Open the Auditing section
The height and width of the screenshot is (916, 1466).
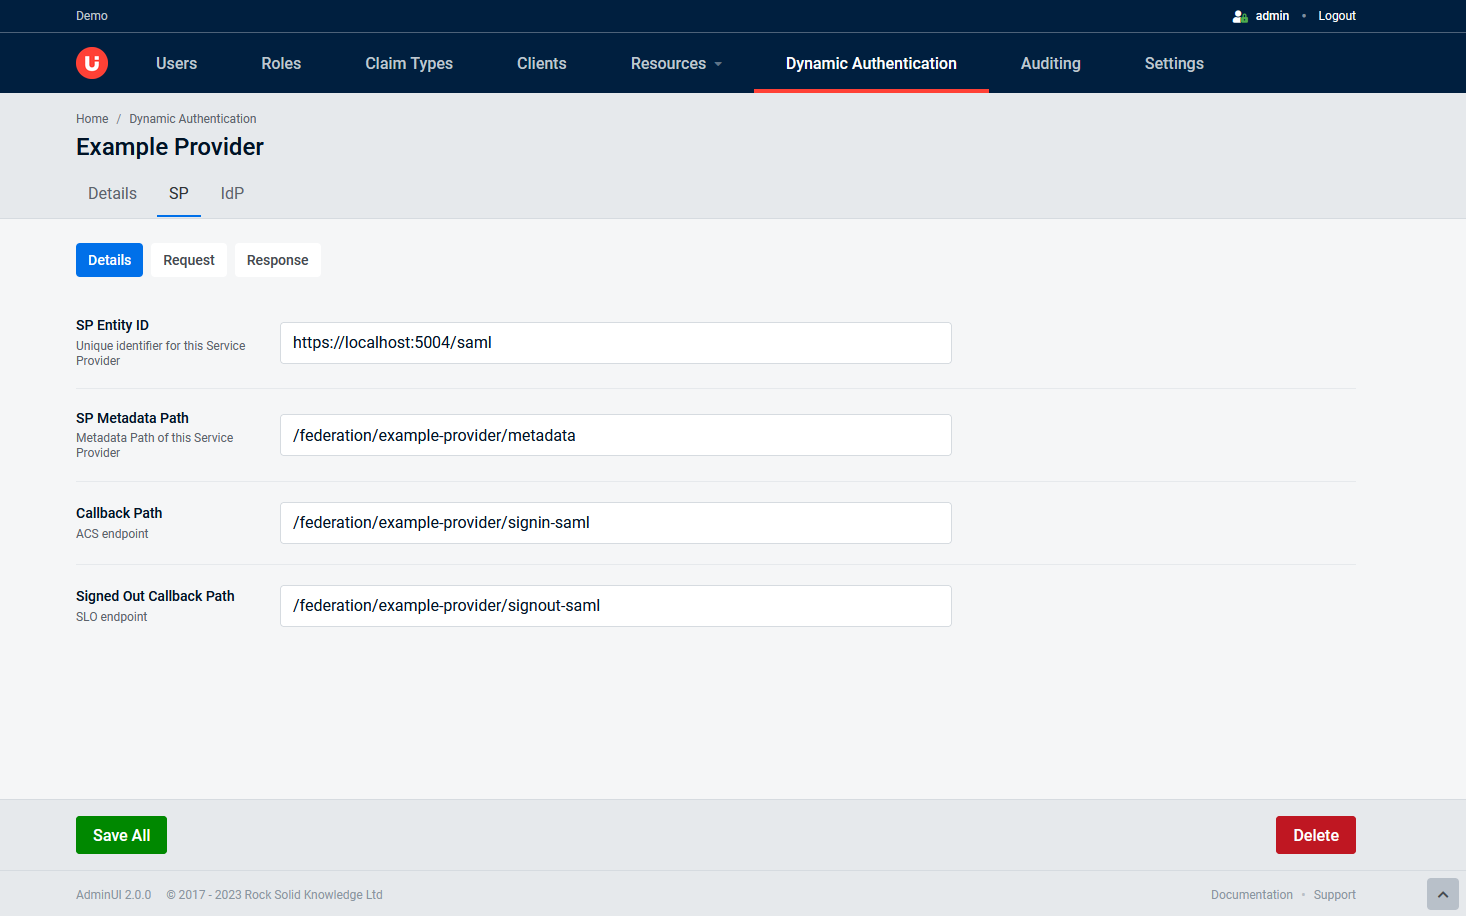coord(1050,63)
